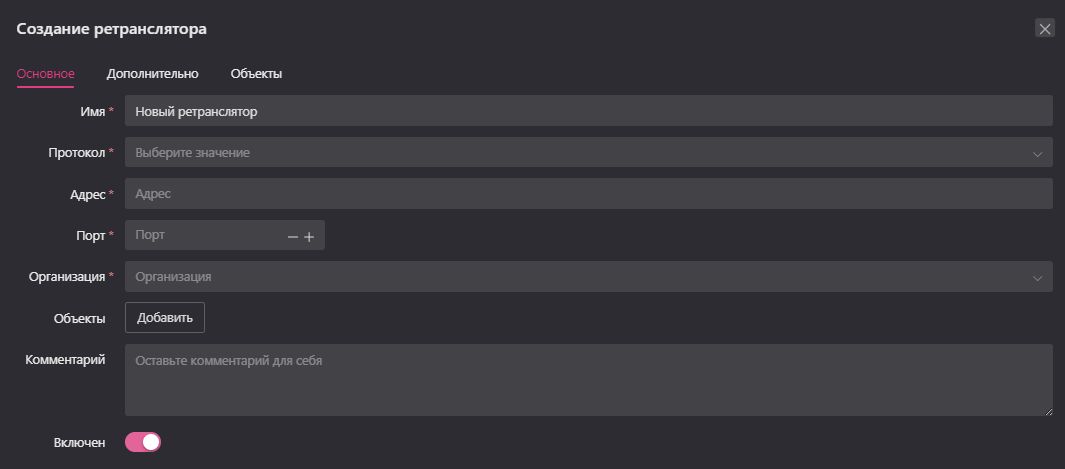This screenshot has height=469, width=1065.
Task: Increase the Порт value with plus icon
Action: tap(309, 237)
